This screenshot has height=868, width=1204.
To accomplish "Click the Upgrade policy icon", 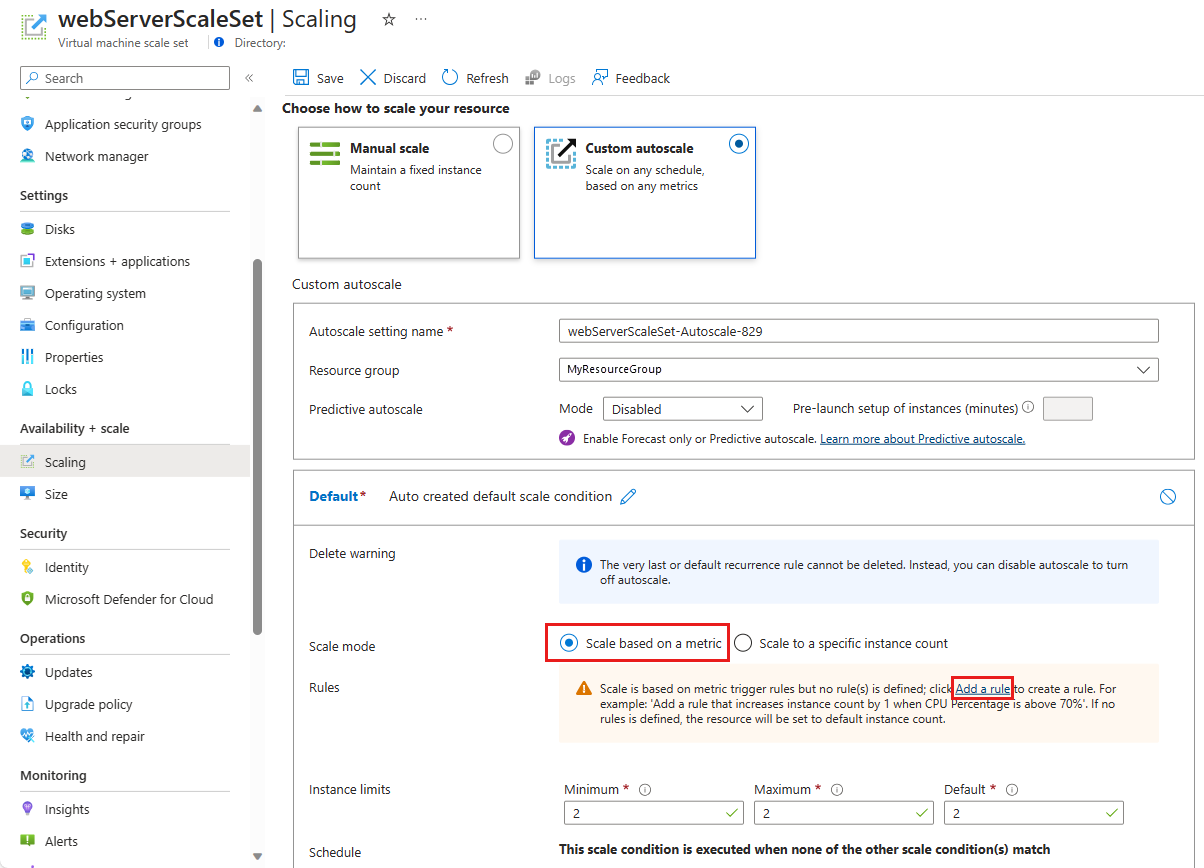I will coord(27,704).
